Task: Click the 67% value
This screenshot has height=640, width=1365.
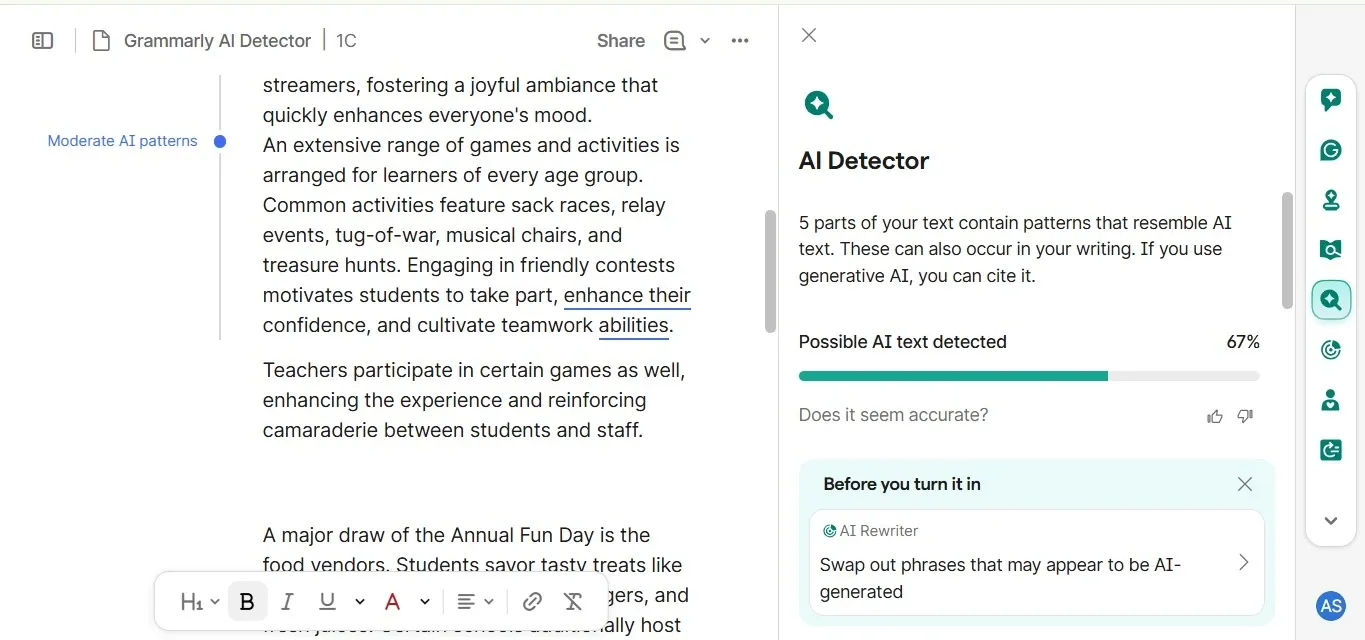Action: tap(1243, 342)
